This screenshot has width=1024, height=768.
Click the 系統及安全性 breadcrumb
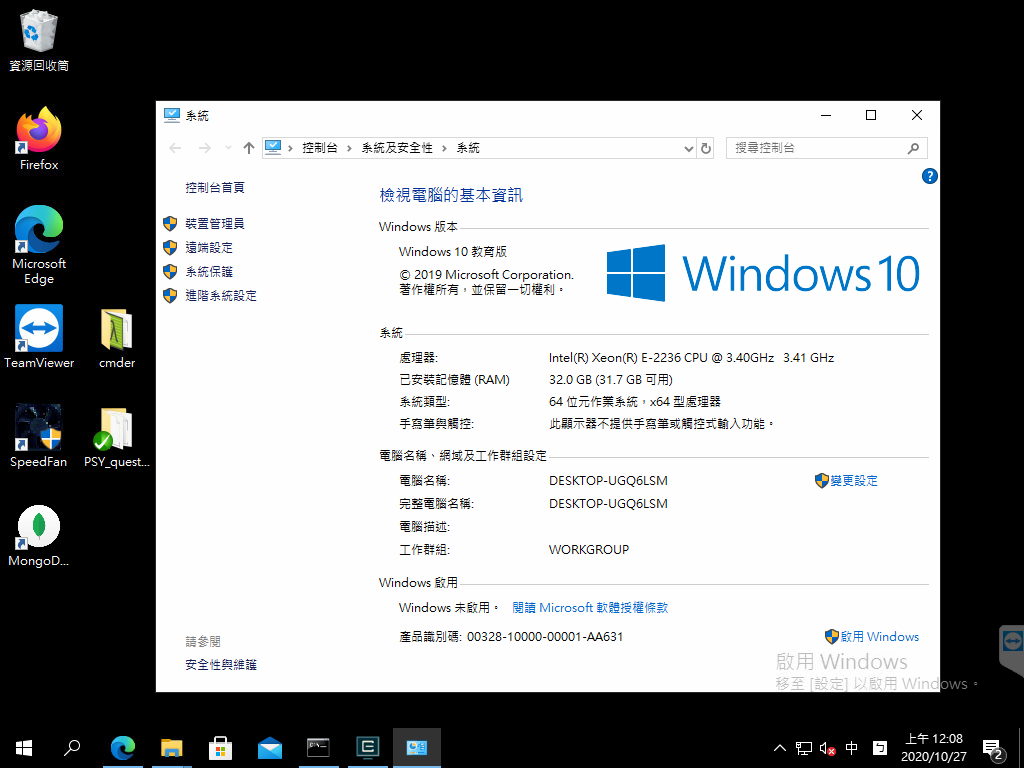point(397,148)
